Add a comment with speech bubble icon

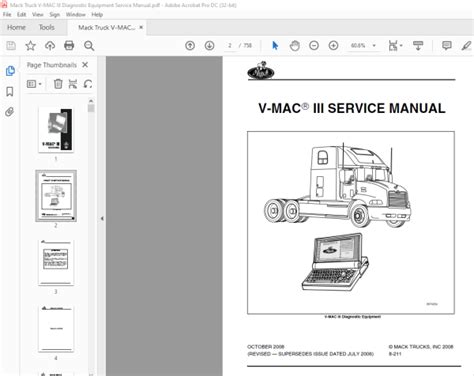tap(447, 45)
